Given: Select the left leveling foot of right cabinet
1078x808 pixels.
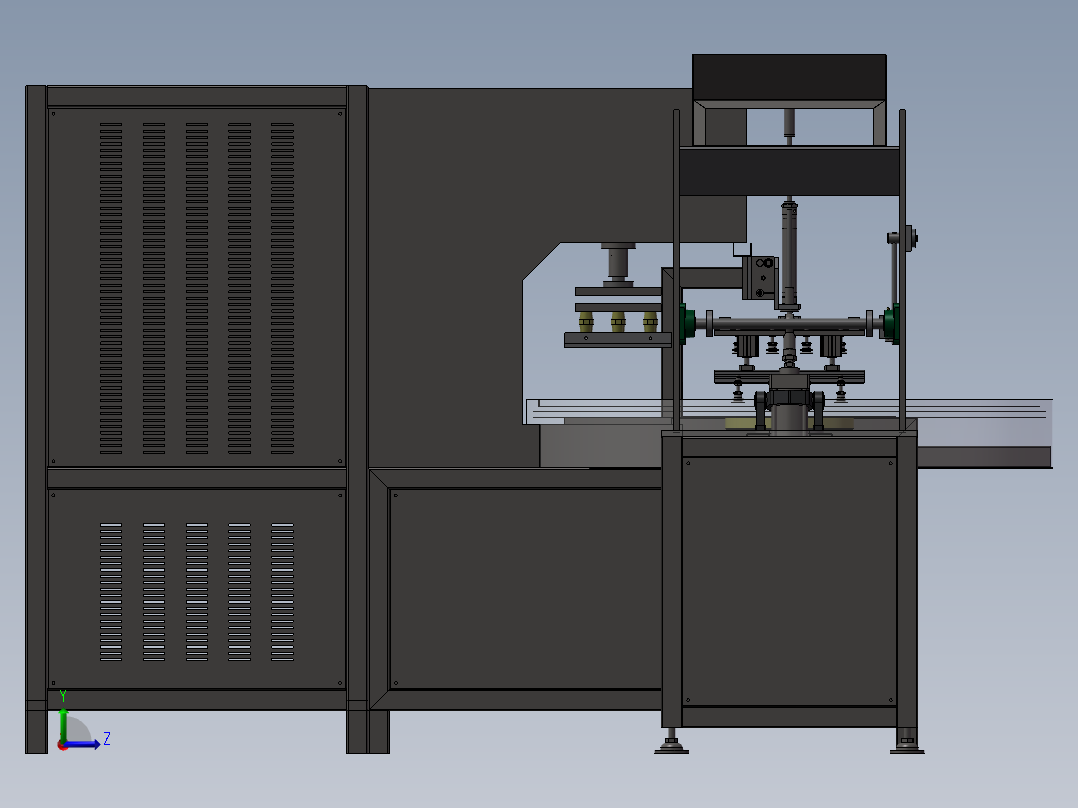Looking at the screenshot, I should pyautogui.click(x=671, y=745).
